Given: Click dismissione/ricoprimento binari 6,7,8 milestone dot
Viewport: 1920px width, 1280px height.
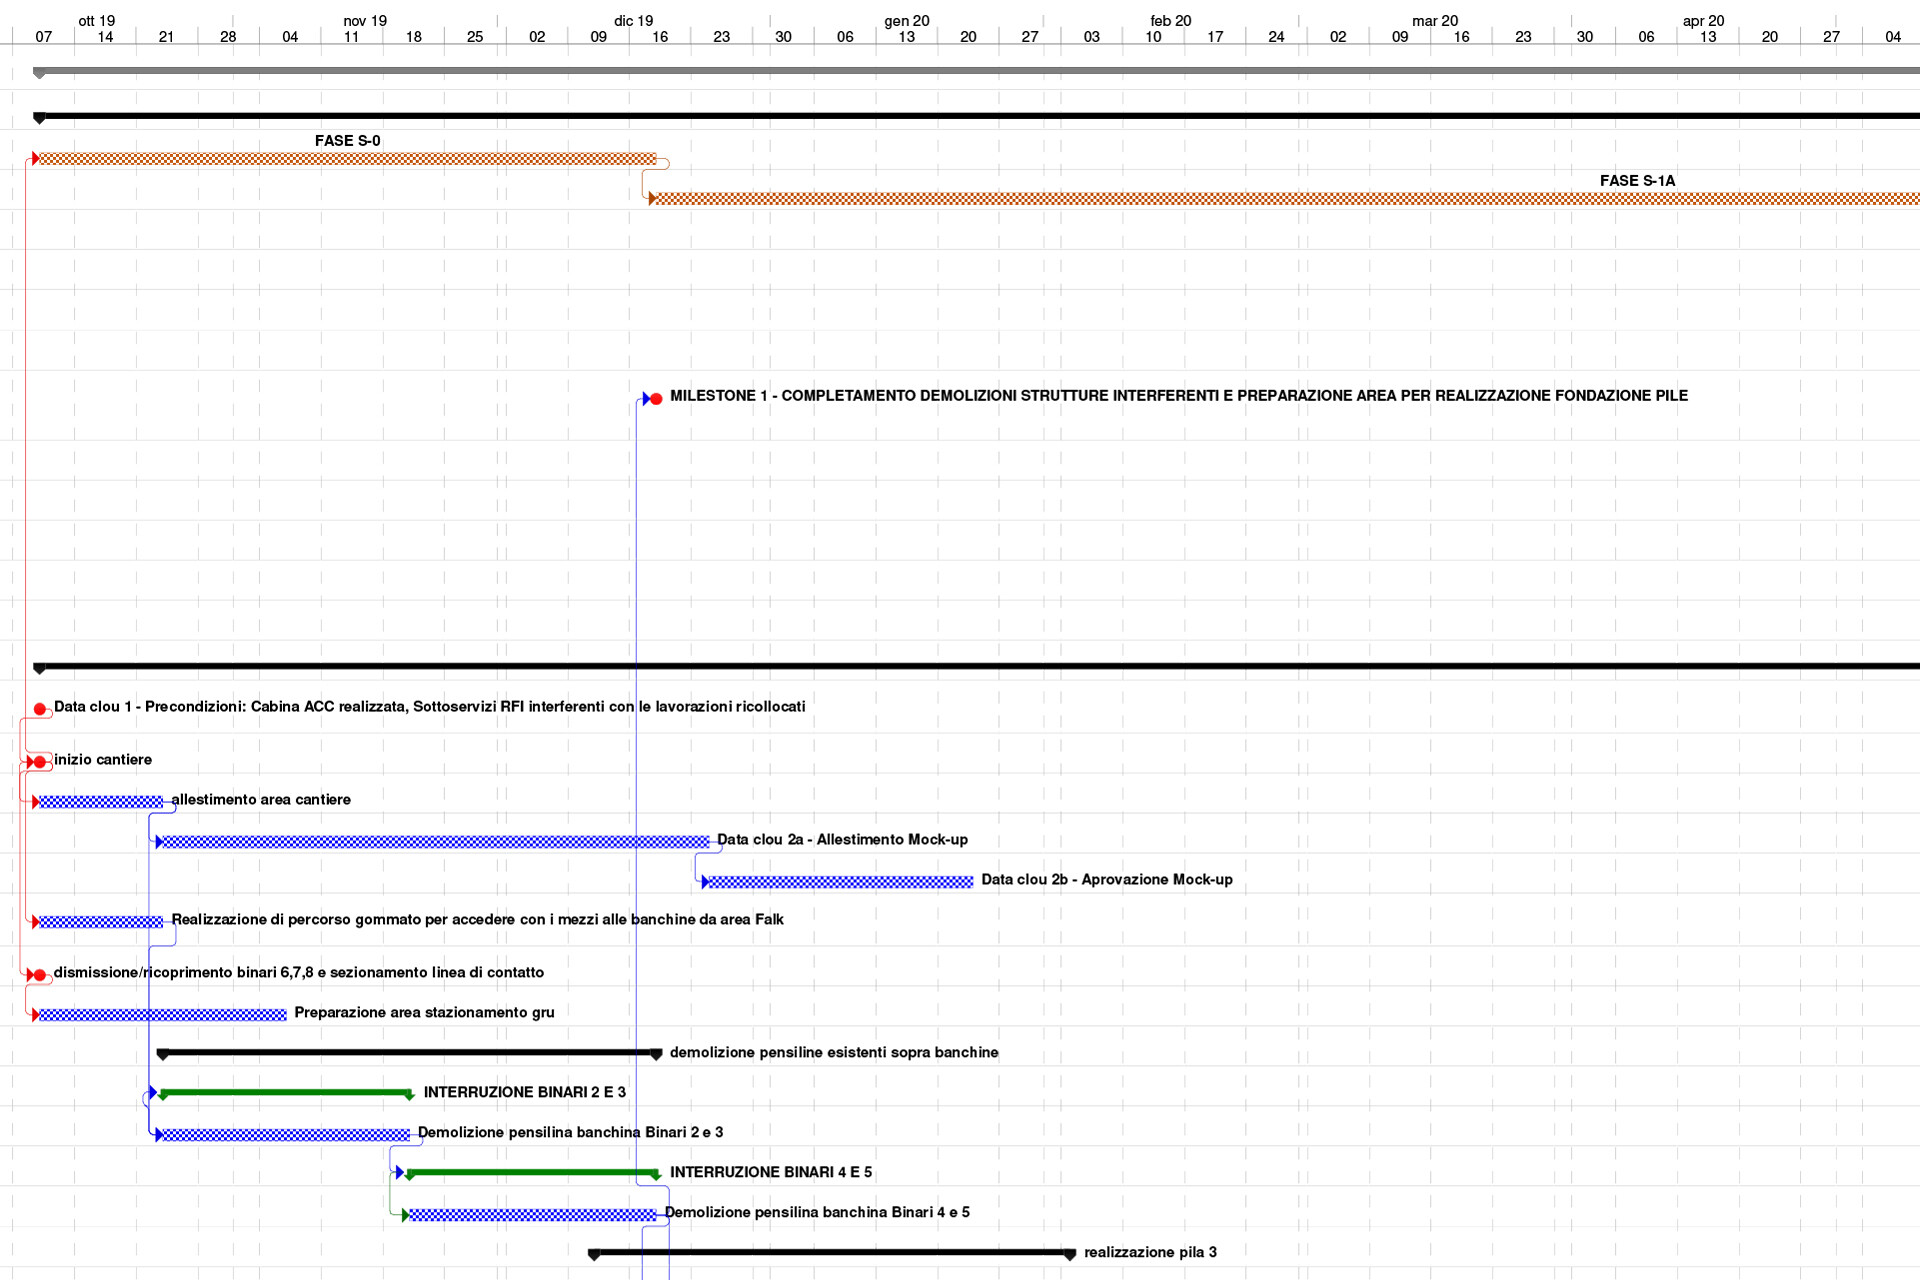Looking at the screenshot, I should (x=40, y=975).
